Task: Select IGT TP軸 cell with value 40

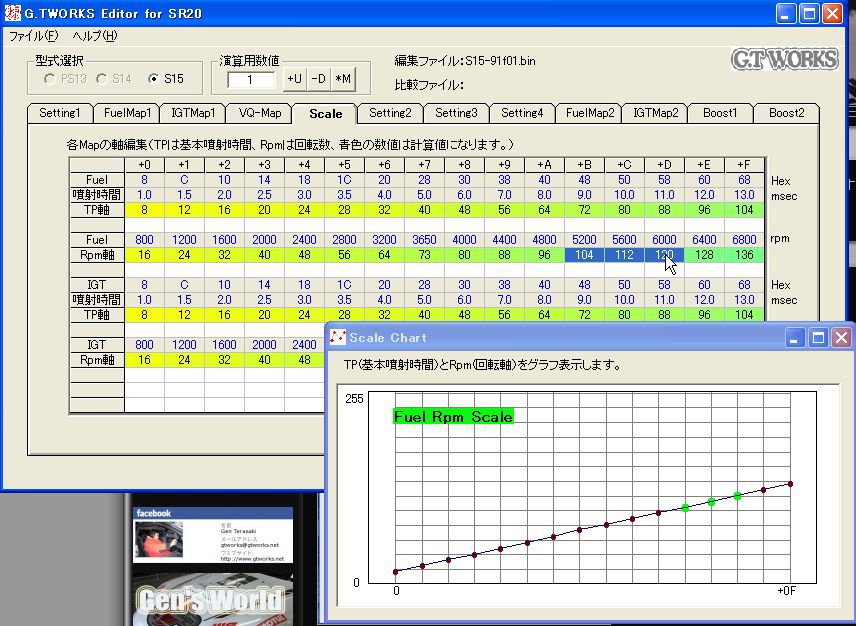Action: pyautogui.click(x=424, y=315)
